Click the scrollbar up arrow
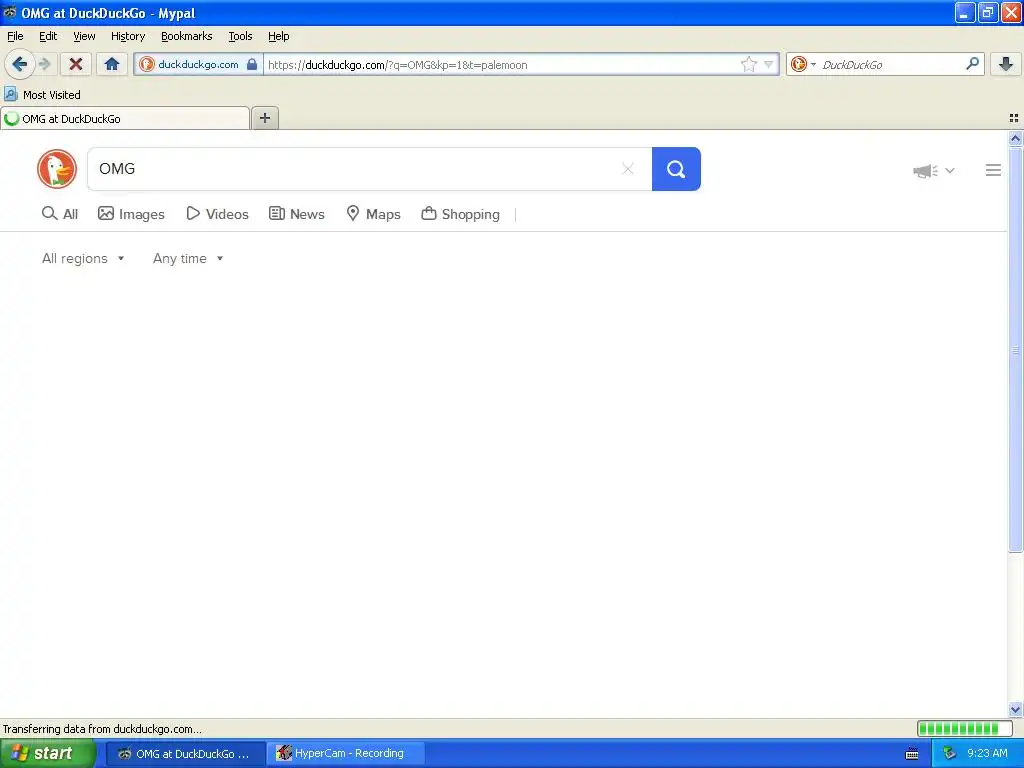Image resolution: width=1024 pixels, height=768 pixels. tap(1015, 138)
